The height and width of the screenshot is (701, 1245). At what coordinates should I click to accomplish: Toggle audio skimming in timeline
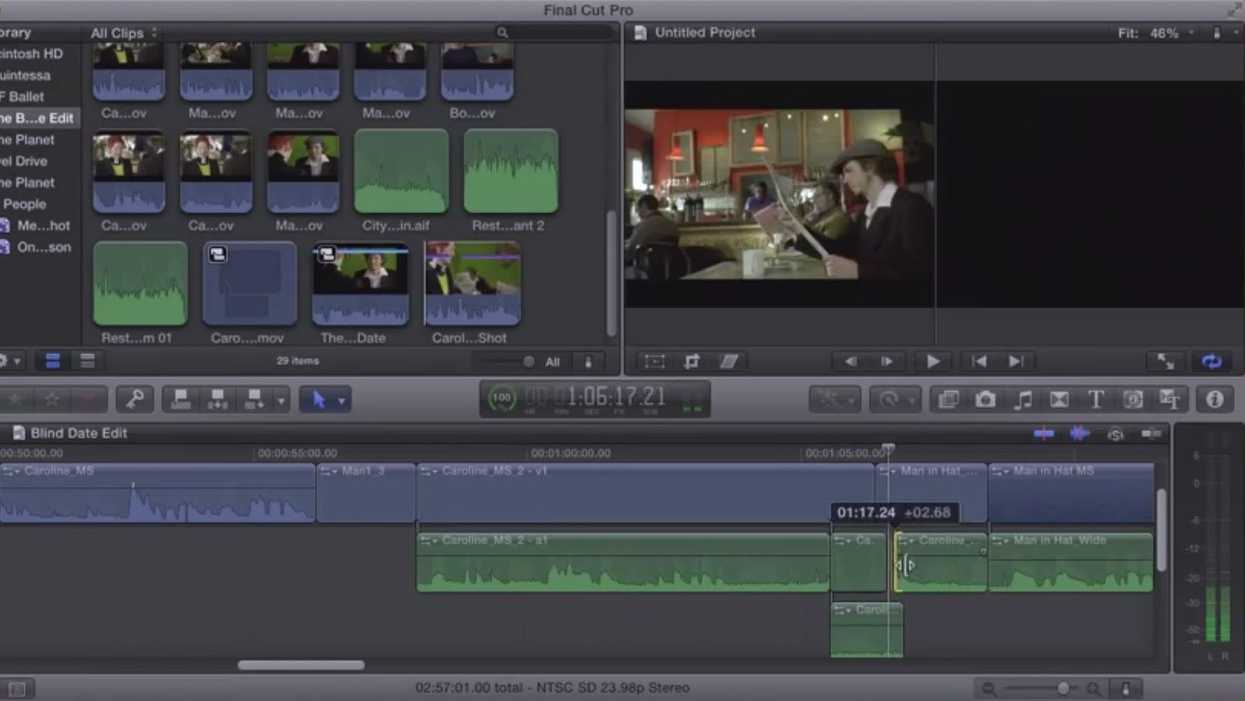(x=1079, y=433)
